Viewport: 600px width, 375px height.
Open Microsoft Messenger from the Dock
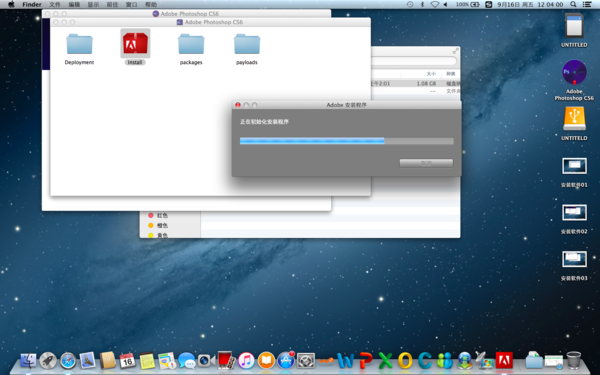tap(445, 360)
